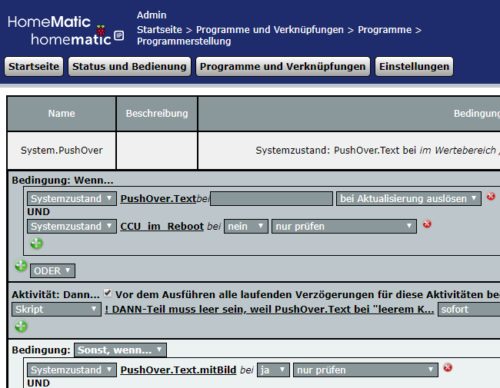Add new condition block beside ODER
Screen dimensions: 500x388
[21, 266]
